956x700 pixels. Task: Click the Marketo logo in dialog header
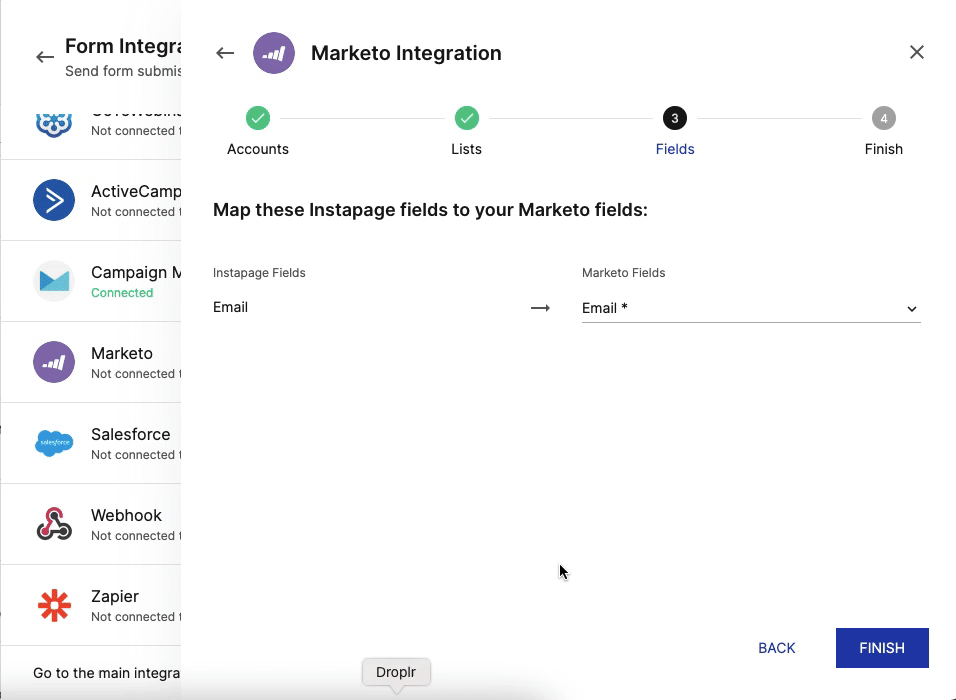pyautogui.click(x=274, y=53)
